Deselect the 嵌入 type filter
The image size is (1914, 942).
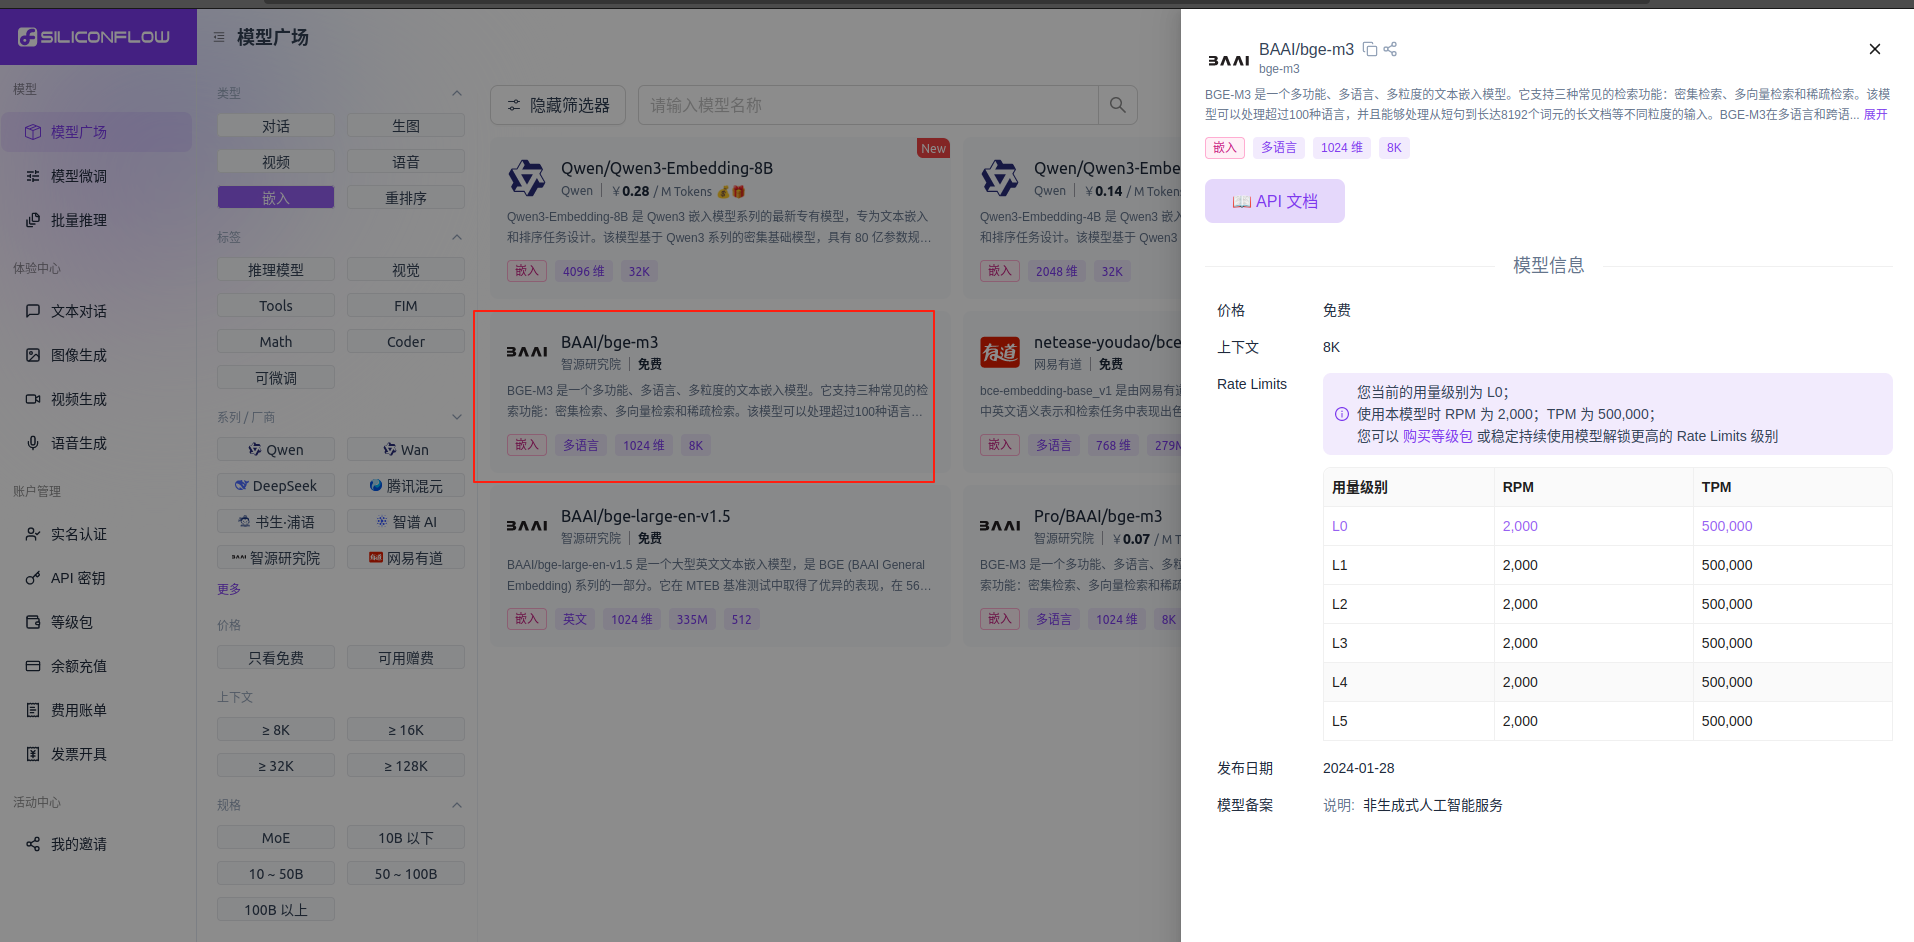[275, 196]
